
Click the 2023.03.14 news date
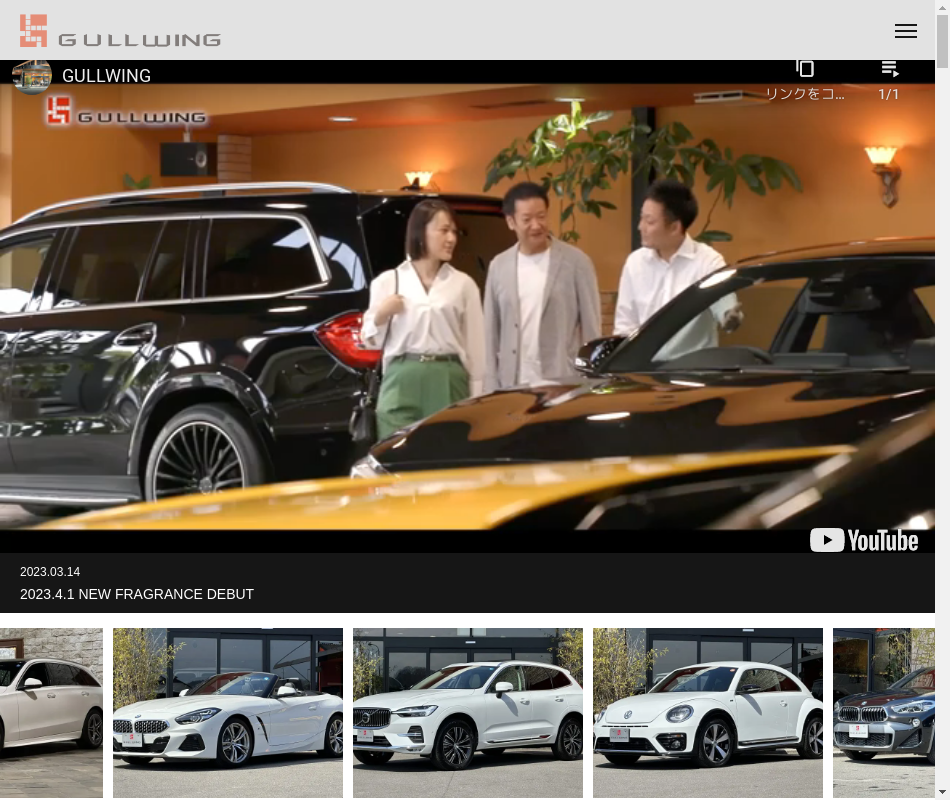pyautogui.click(x=50, y=572)
